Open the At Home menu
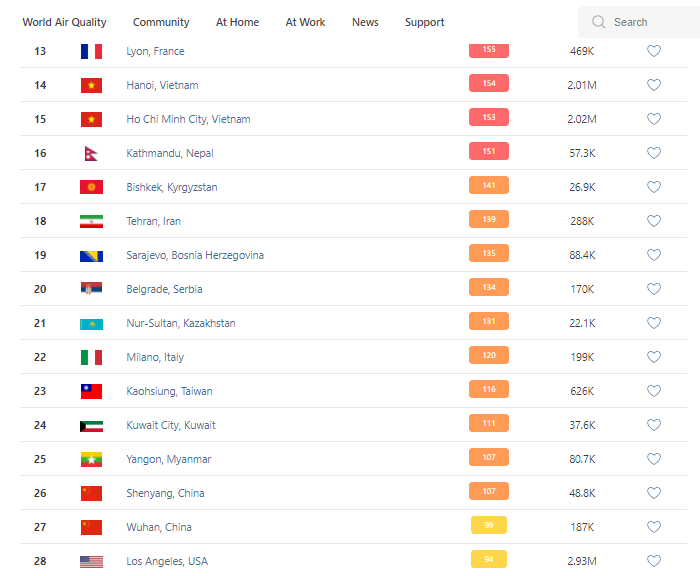 (x=237, y=22)
